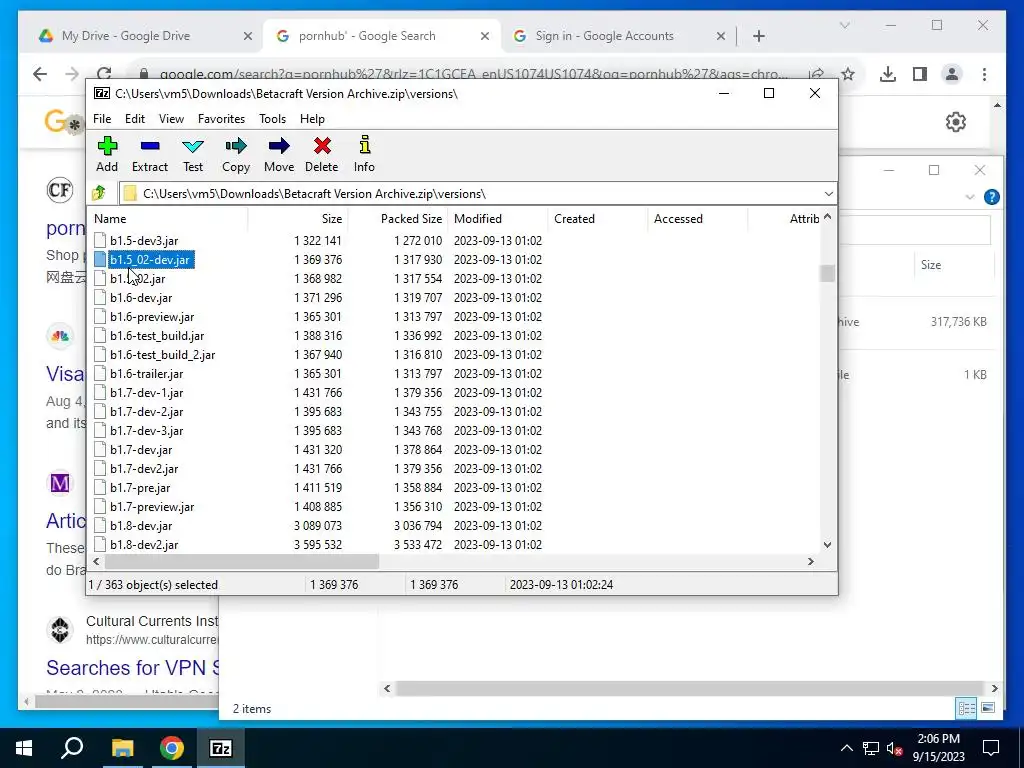
Task: Sort by the Accessed column header
Action: tap(697, 219)
